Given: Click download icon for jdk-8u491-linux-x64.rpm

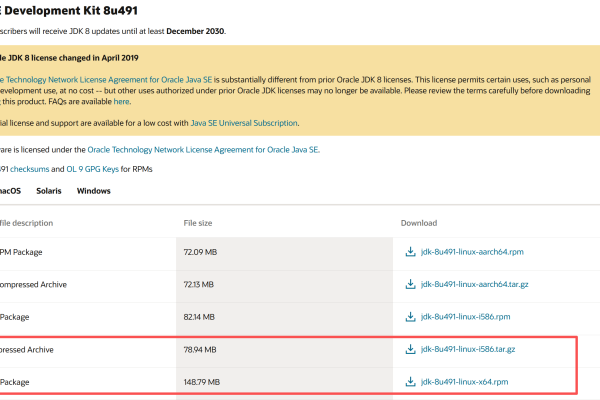Looking at the screenshot, I should pos(410,382).
